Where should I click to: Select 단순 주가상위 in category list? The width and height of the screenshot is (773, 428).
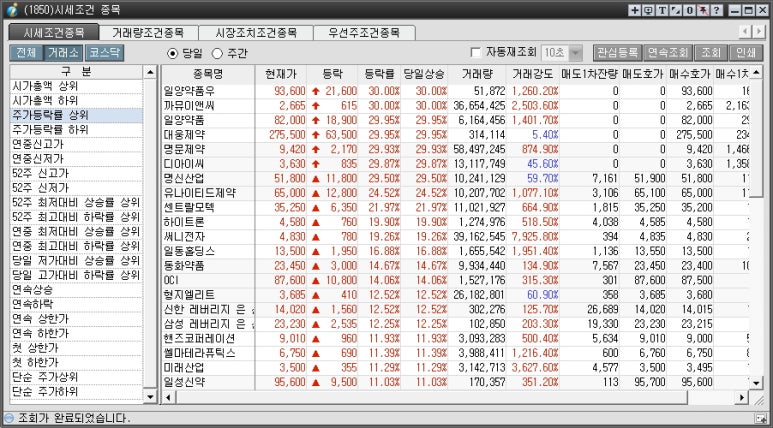coord(76,377)
